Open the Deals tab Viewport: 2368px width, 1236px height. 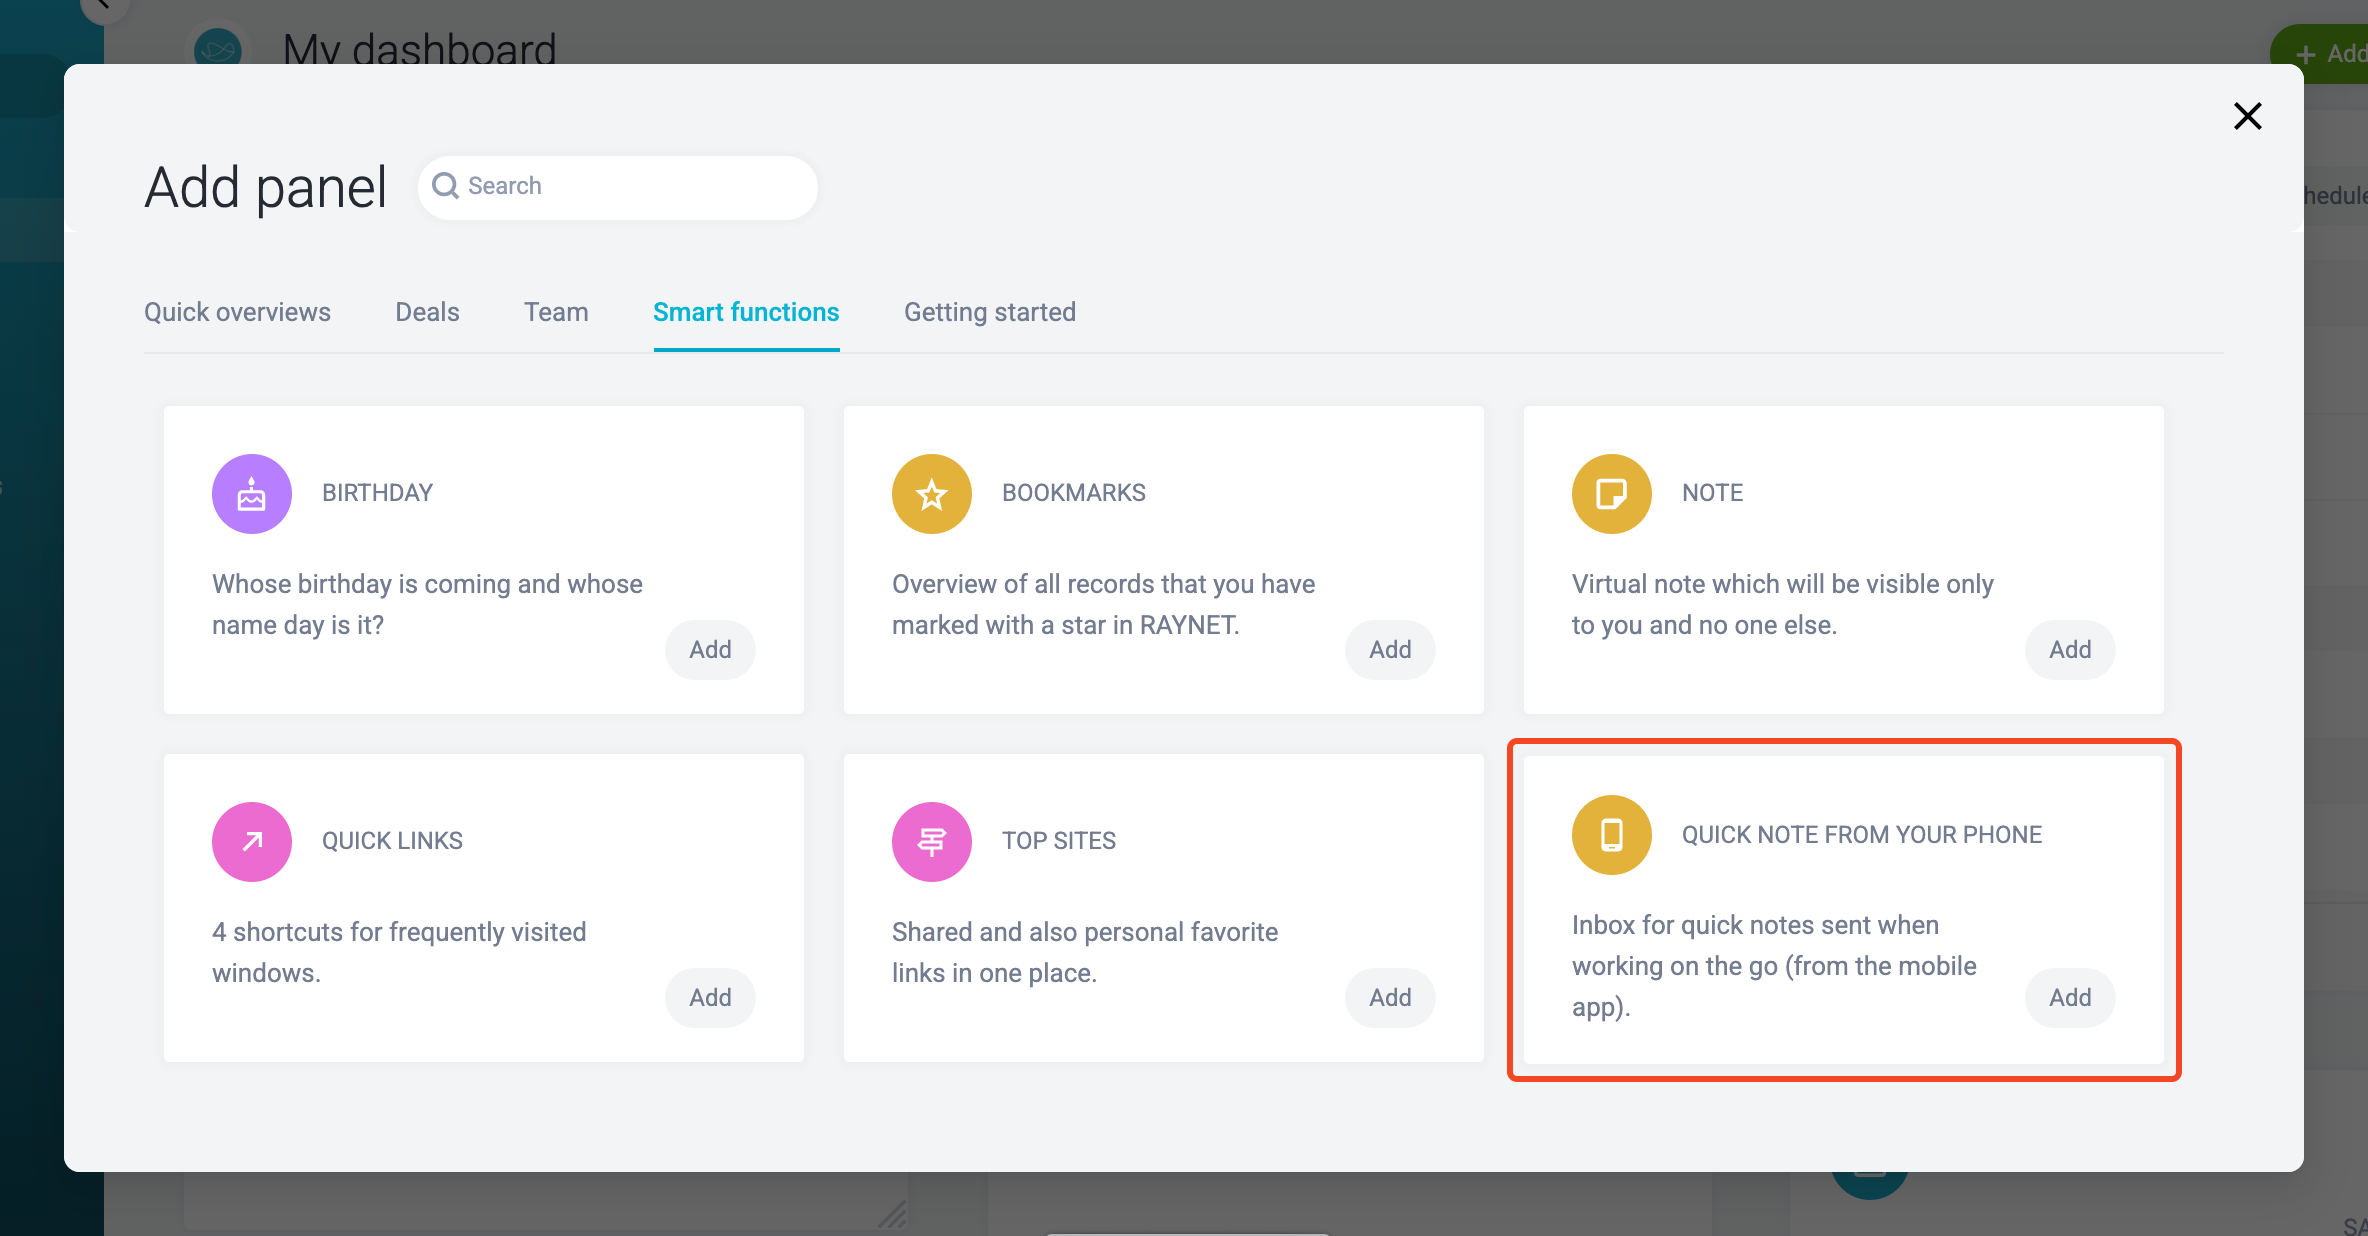pos(427,312)
